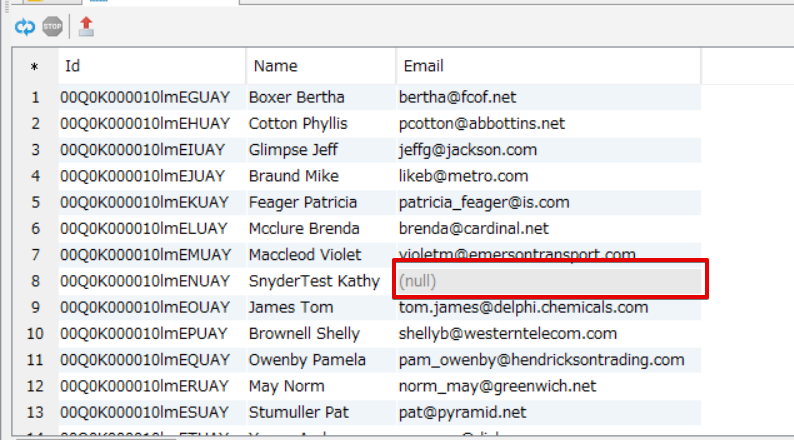The height and width of the screenshot is (440, 794).
Task: Click email likeb@metro.com
Action: (x=463, y=176)
